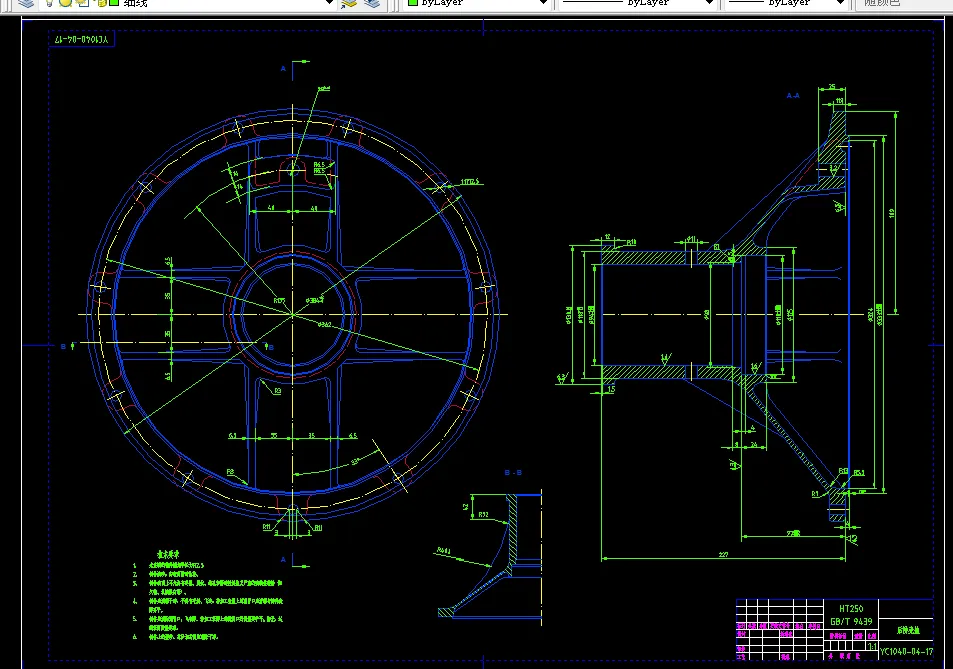Select the YC1040-04-17 drawing number text

[x=906, y=651]
